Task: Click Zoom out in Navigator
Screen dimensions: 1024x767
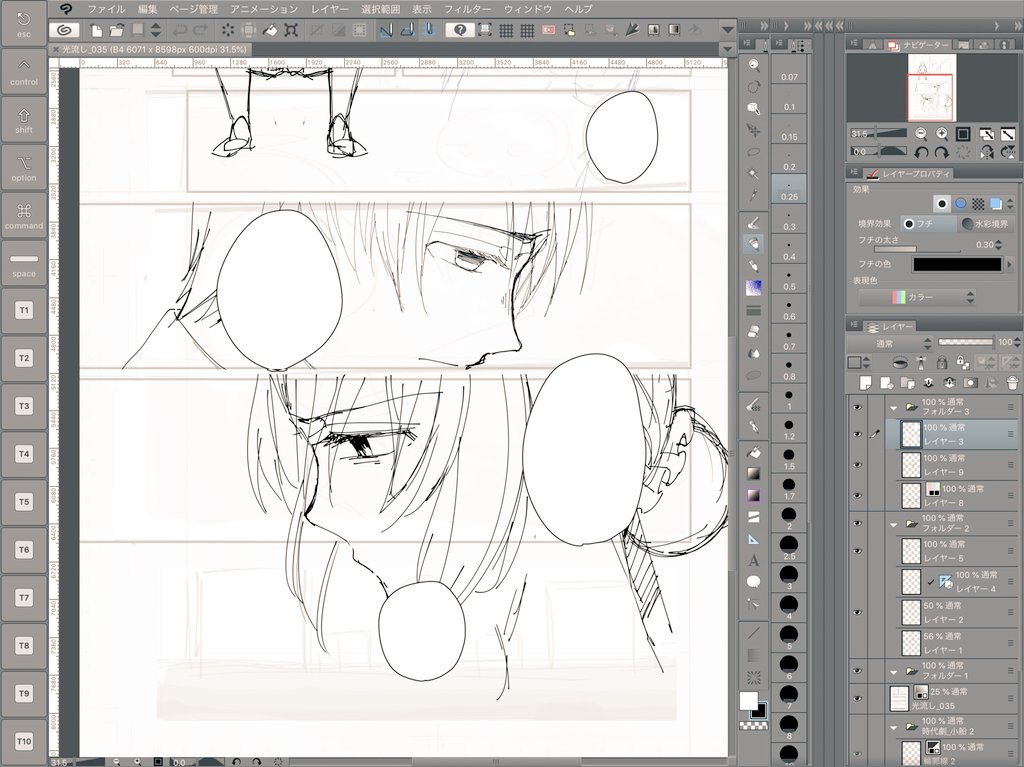Action: coord(921,134)
